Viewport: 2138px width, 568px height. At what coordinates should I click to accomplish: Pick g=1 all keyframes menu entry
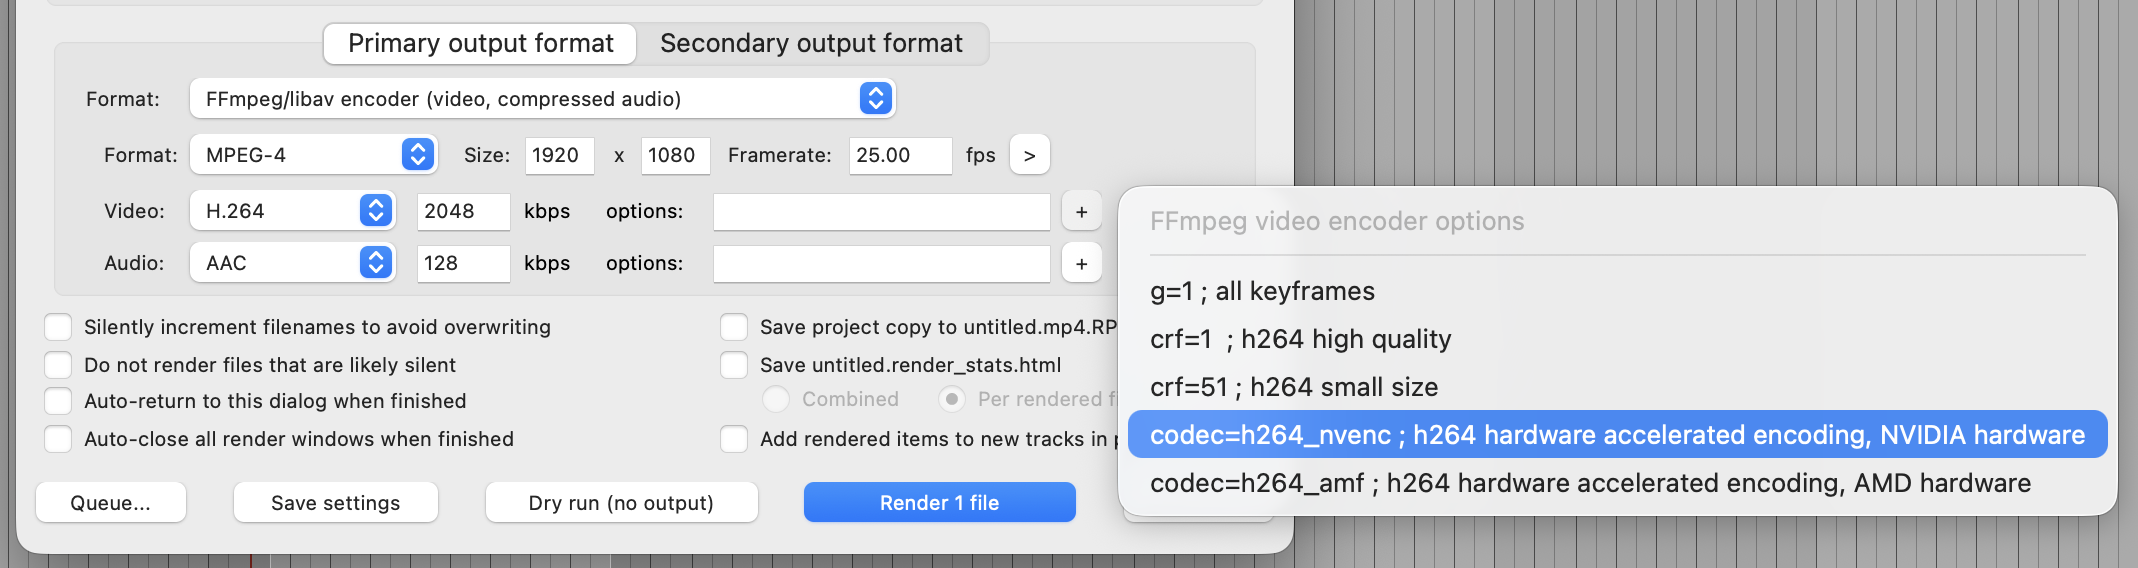tap(1261, 291)
